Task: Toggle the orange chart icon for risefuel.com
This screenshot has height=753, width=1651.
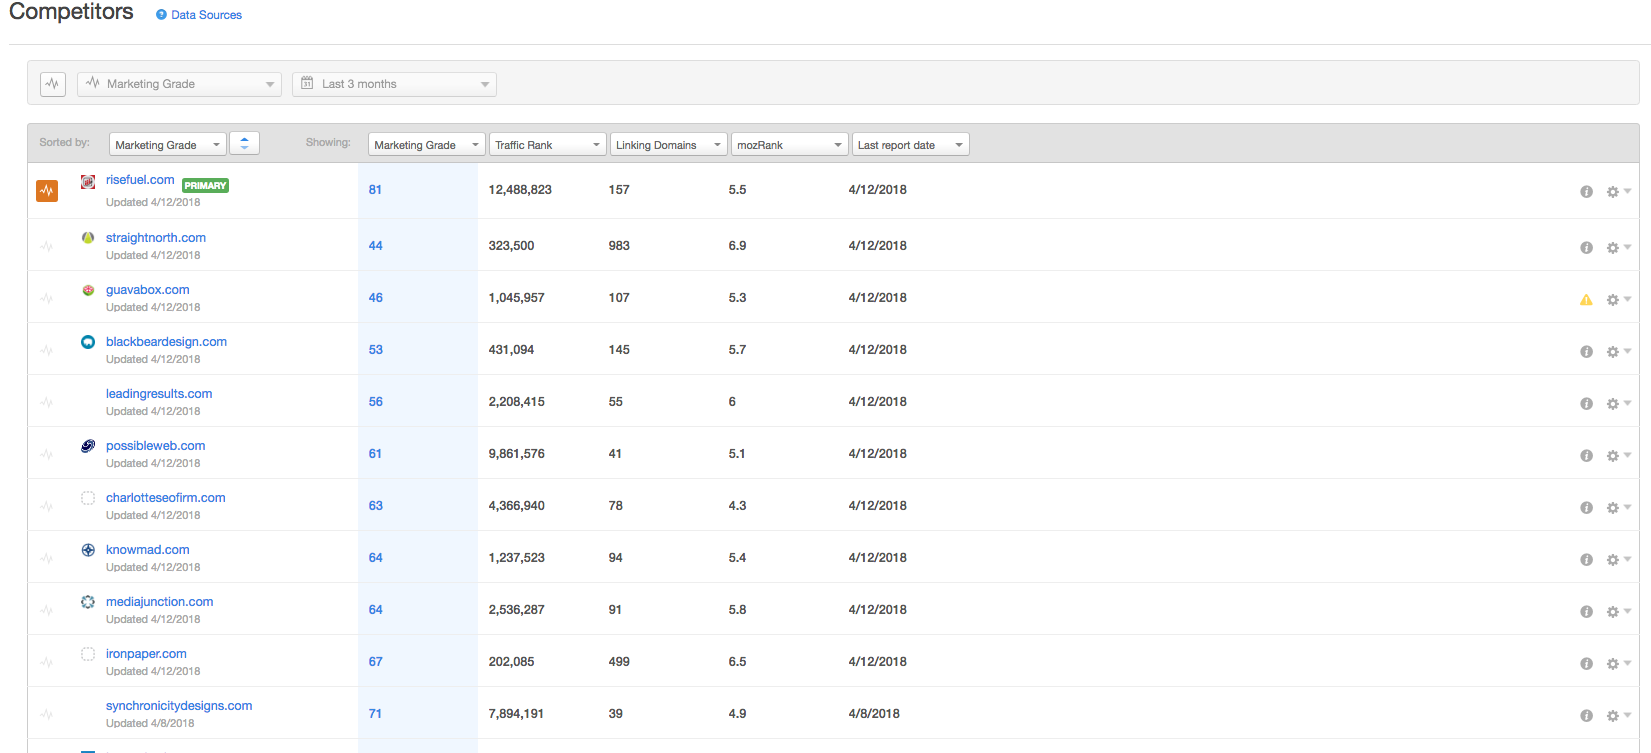Action: [x=47, y=191]
